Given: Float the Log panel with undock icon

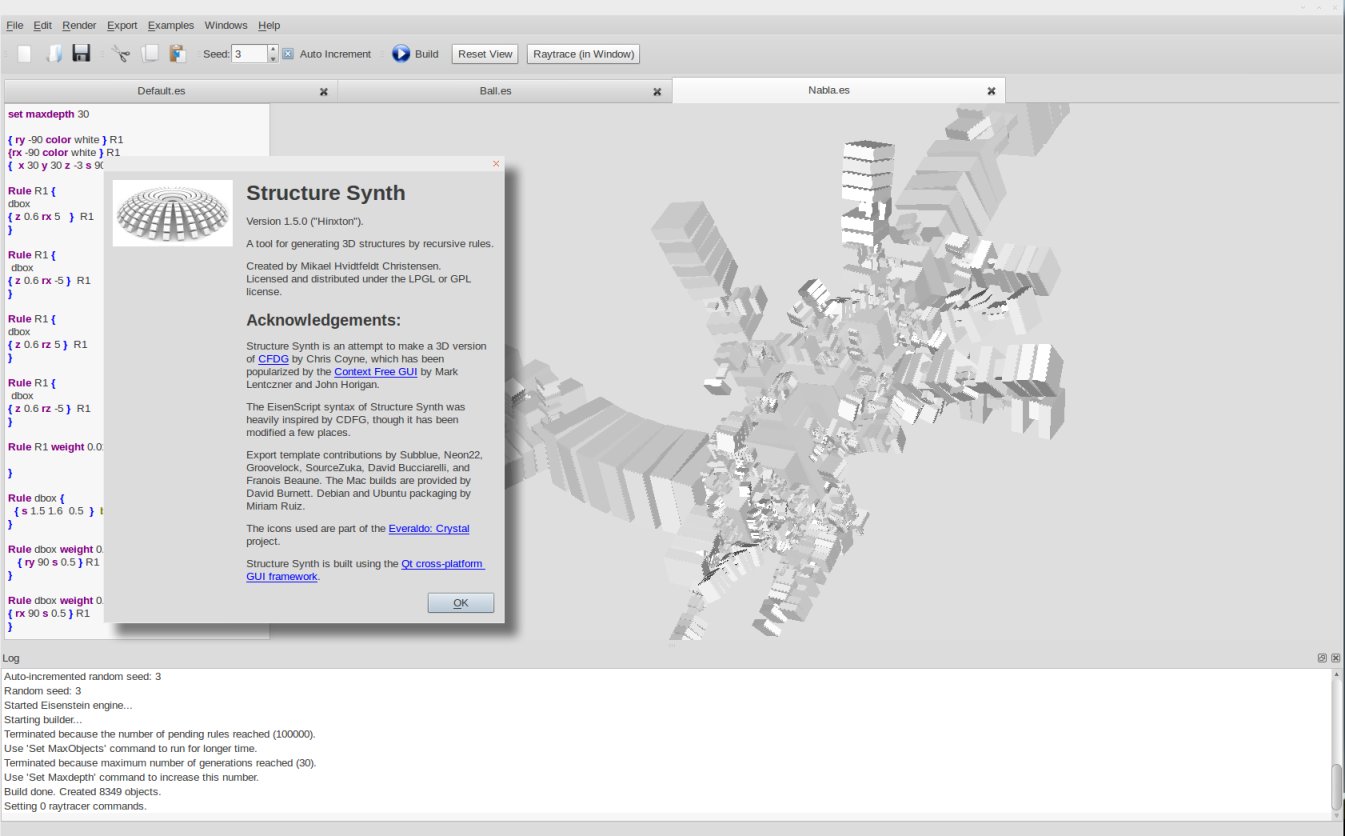Looking at the screenshot, I should [x=1322, y=658].
